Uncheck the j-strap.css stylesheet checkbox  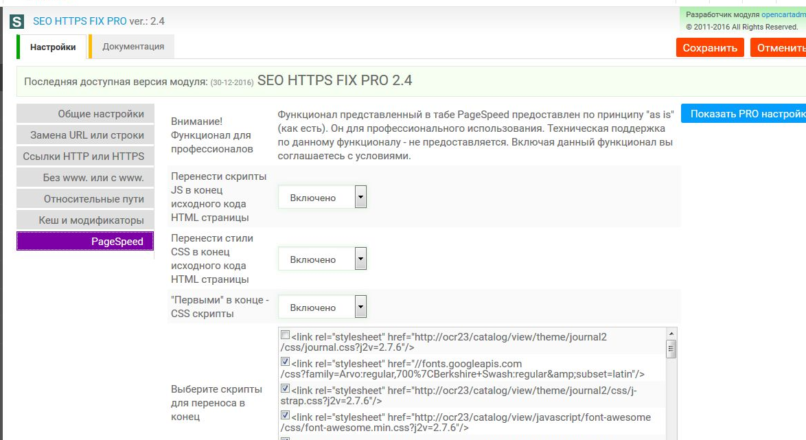point(285,389)
